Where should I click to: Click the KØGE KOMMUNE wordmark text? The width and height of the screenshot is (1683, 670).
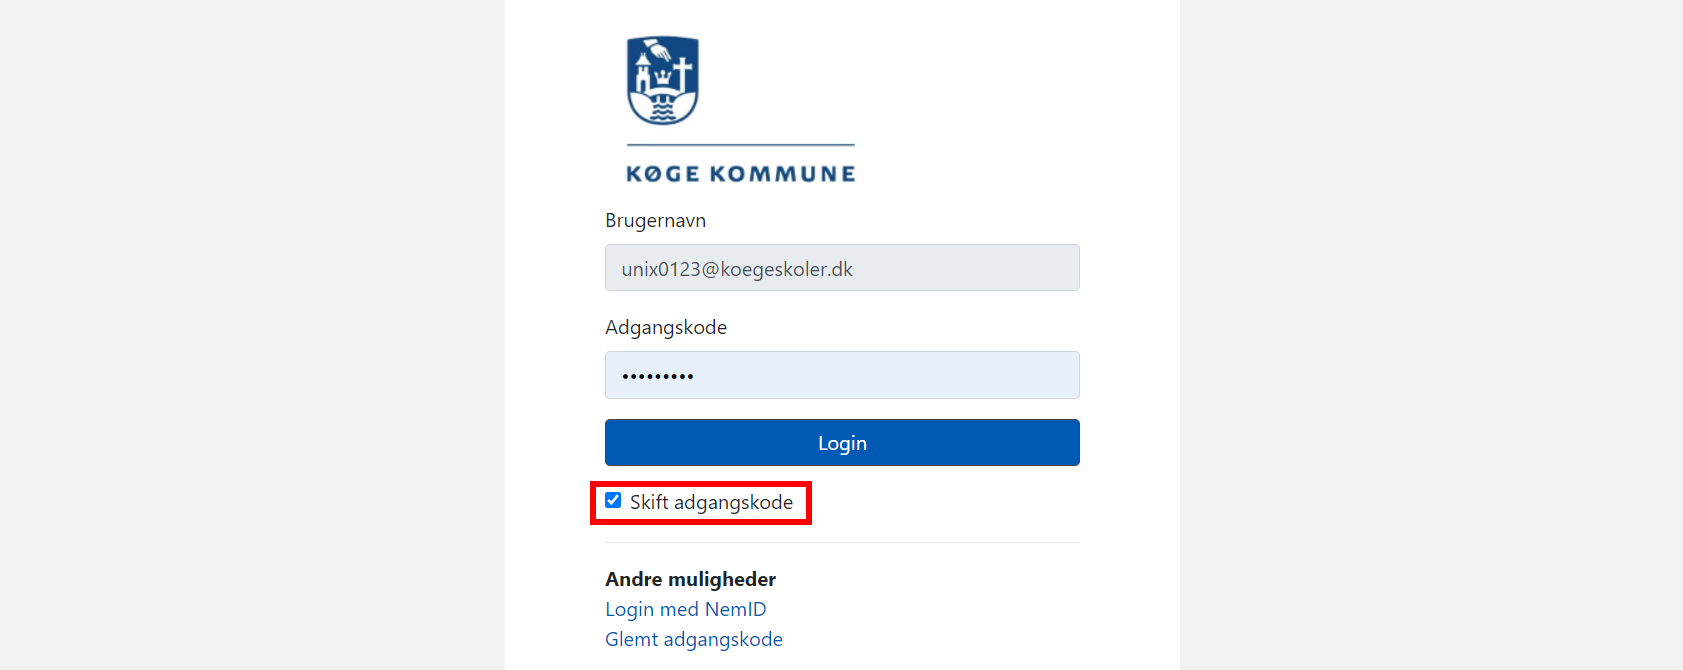coord(741,174)
